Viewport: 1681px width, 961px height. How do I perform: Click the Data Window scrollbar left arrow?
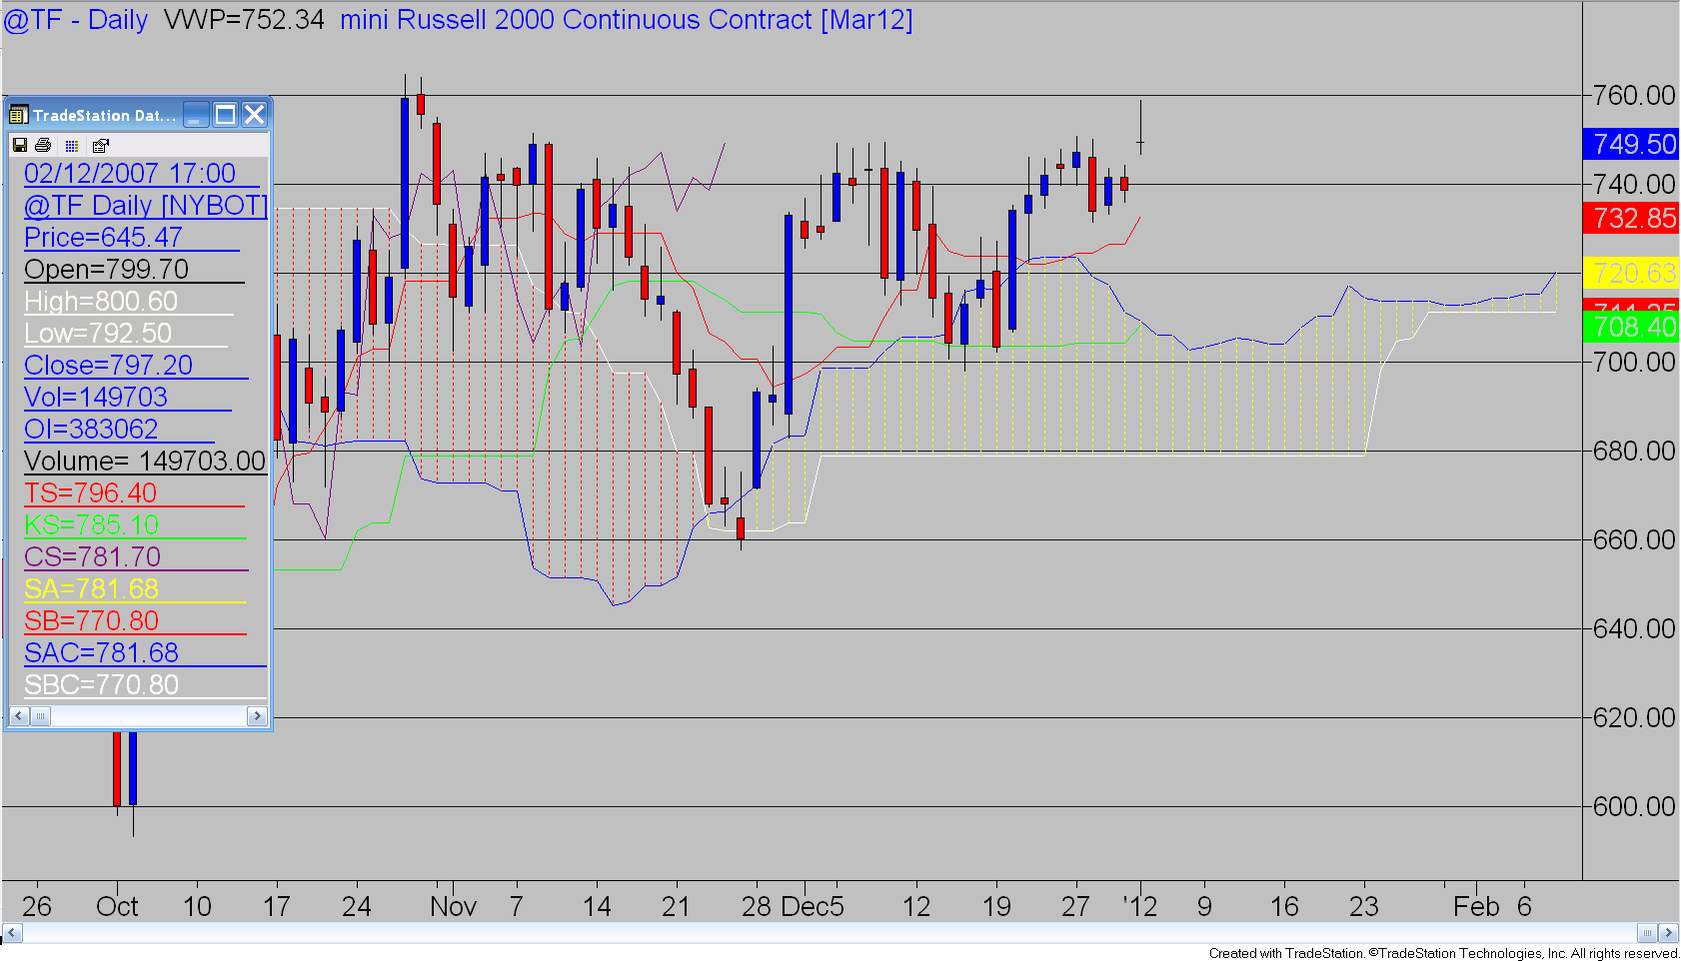pyautogui.click(x=18, y=716)
